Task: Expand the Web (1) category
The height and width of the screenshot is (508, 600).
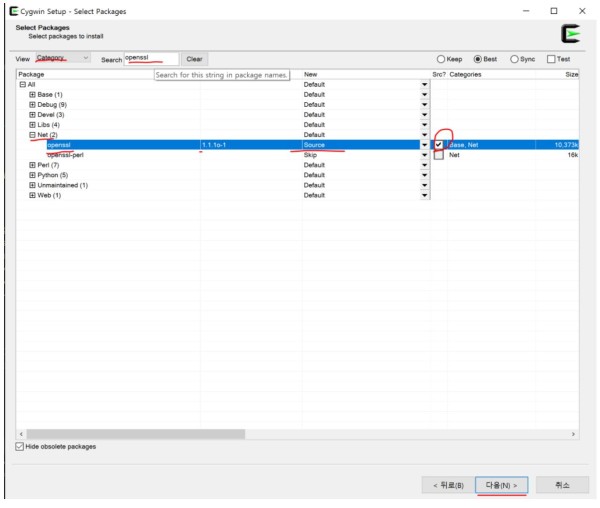Action: pos(33,195)
